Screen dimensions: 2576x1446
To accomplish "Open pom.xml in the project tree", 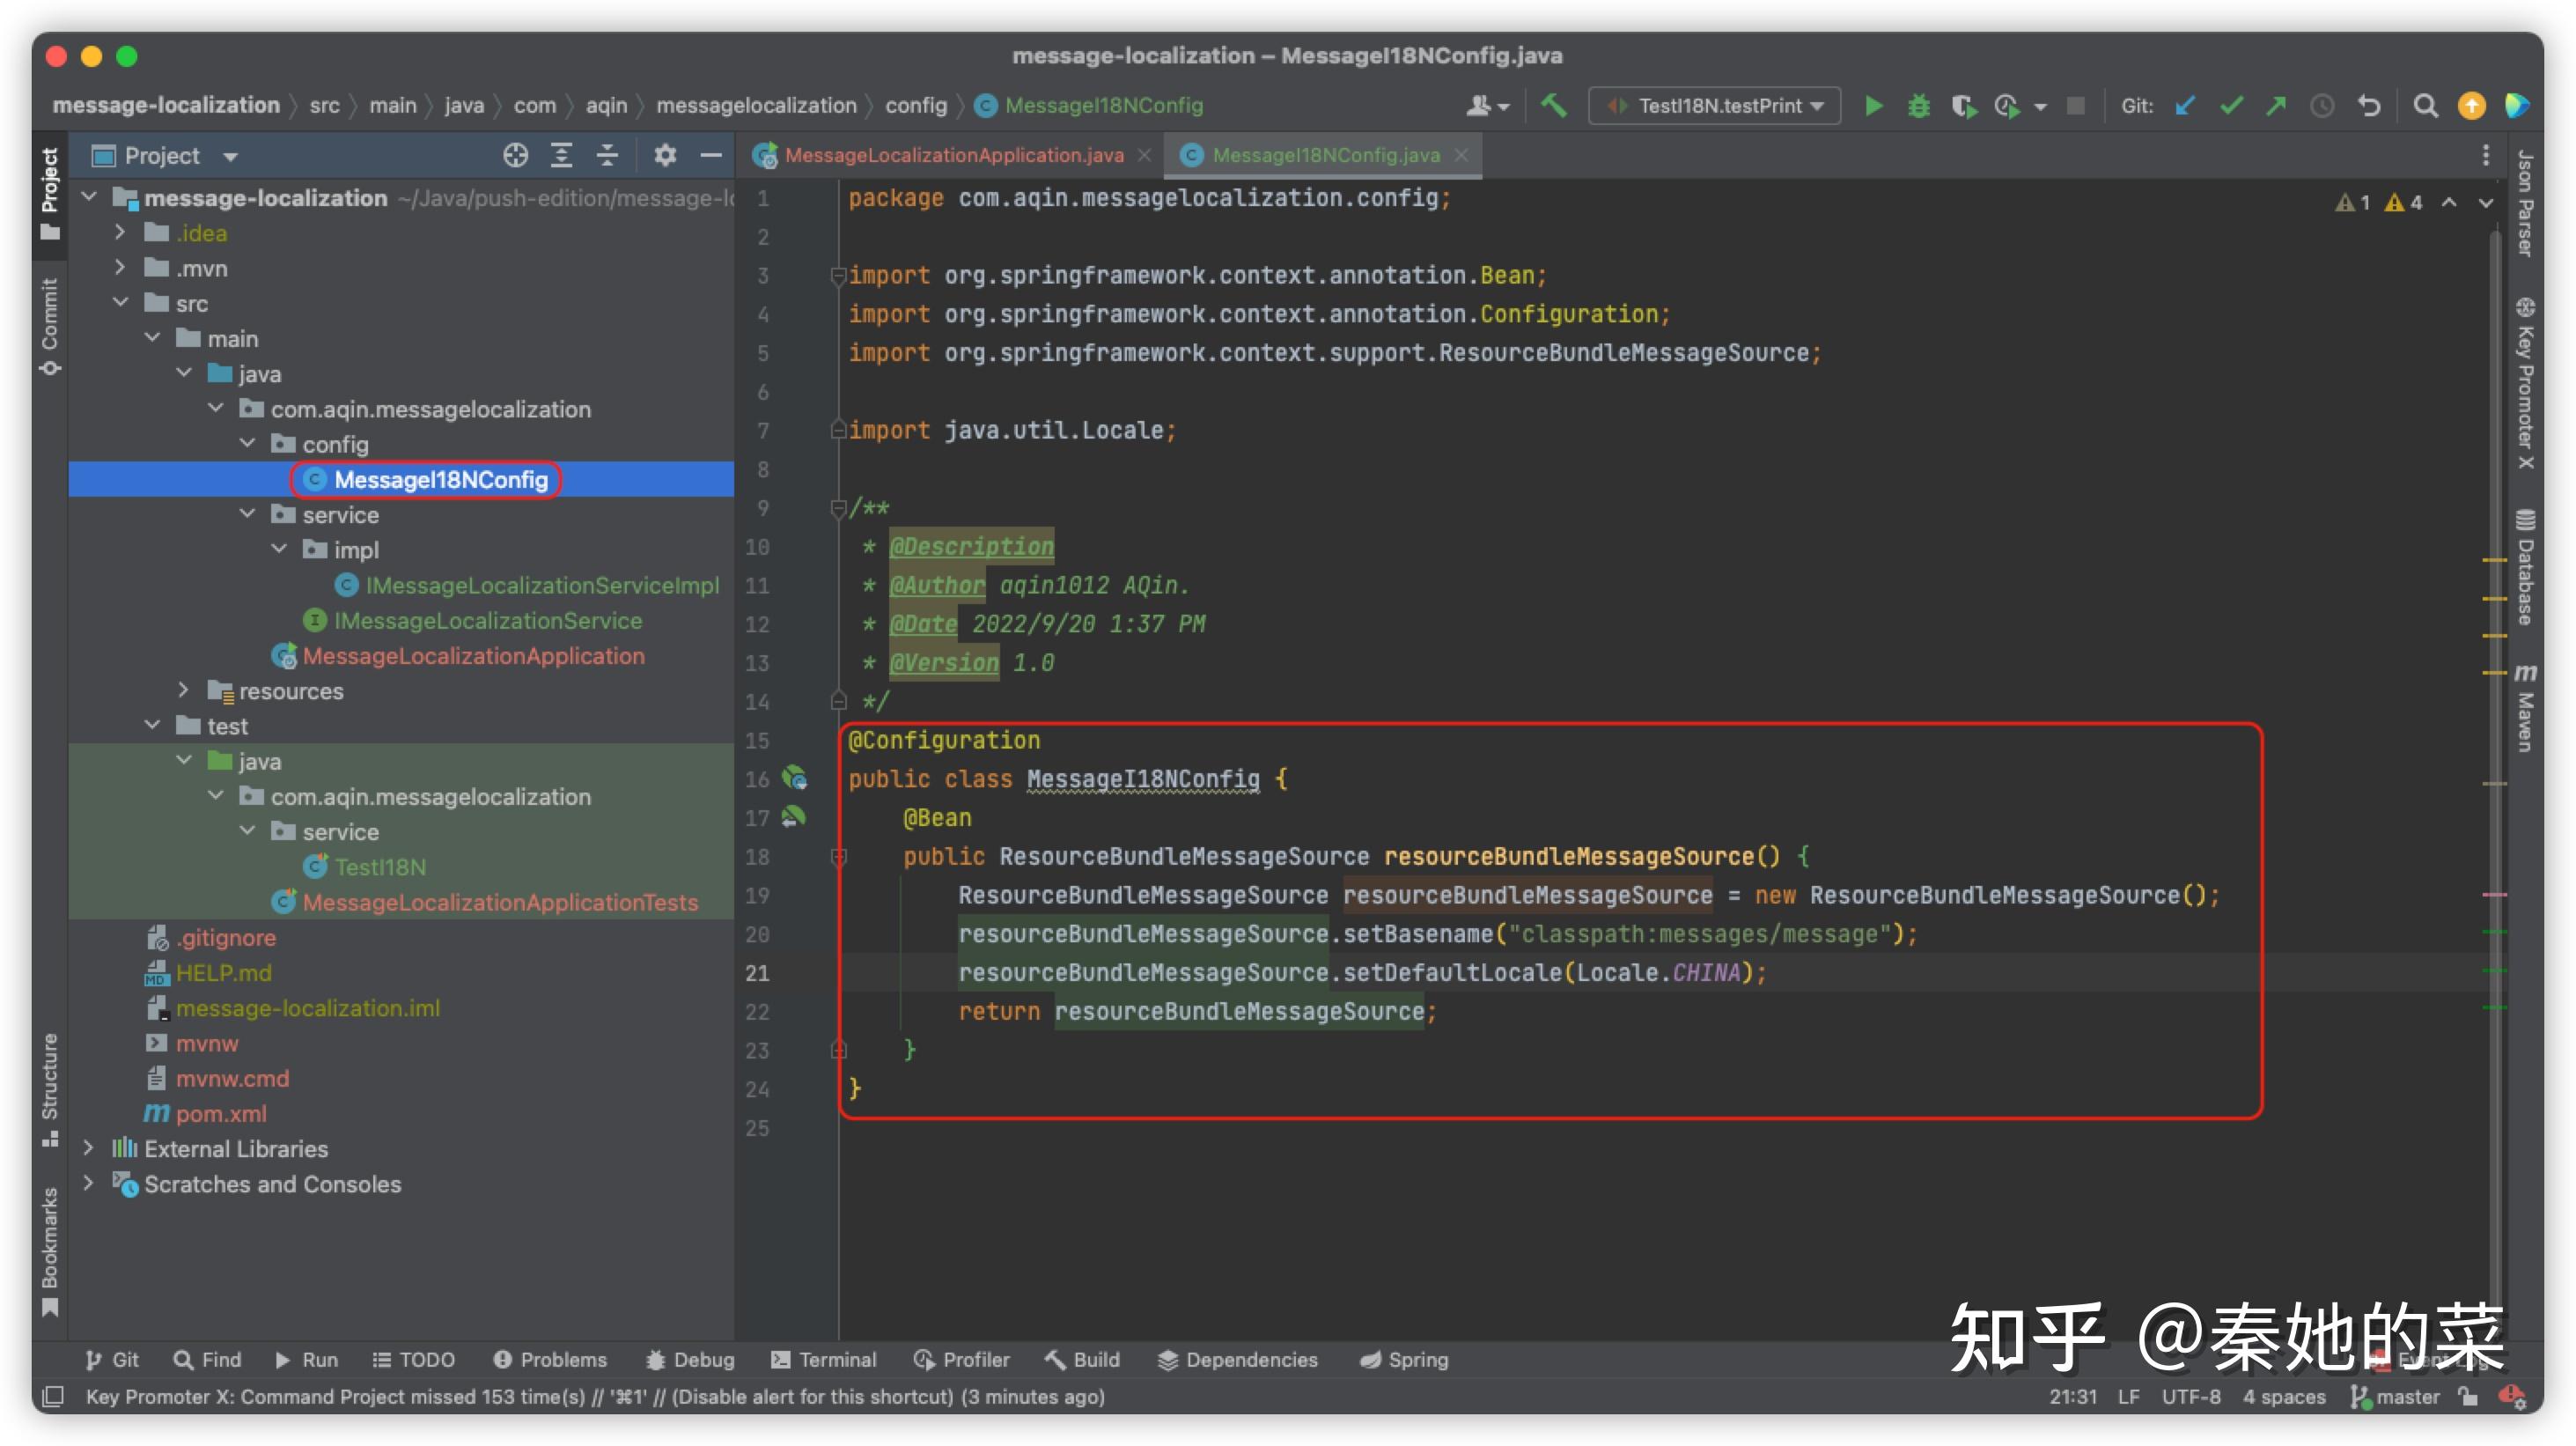I will tap(220, 1114).
